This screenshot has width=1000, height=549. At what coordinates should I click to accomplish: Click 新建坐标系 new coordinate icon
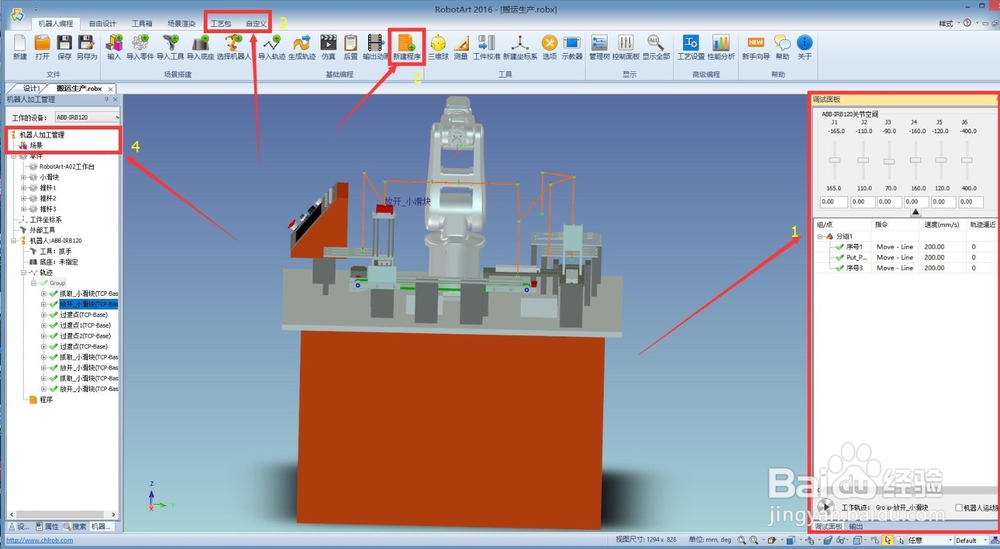coord(520,47)
